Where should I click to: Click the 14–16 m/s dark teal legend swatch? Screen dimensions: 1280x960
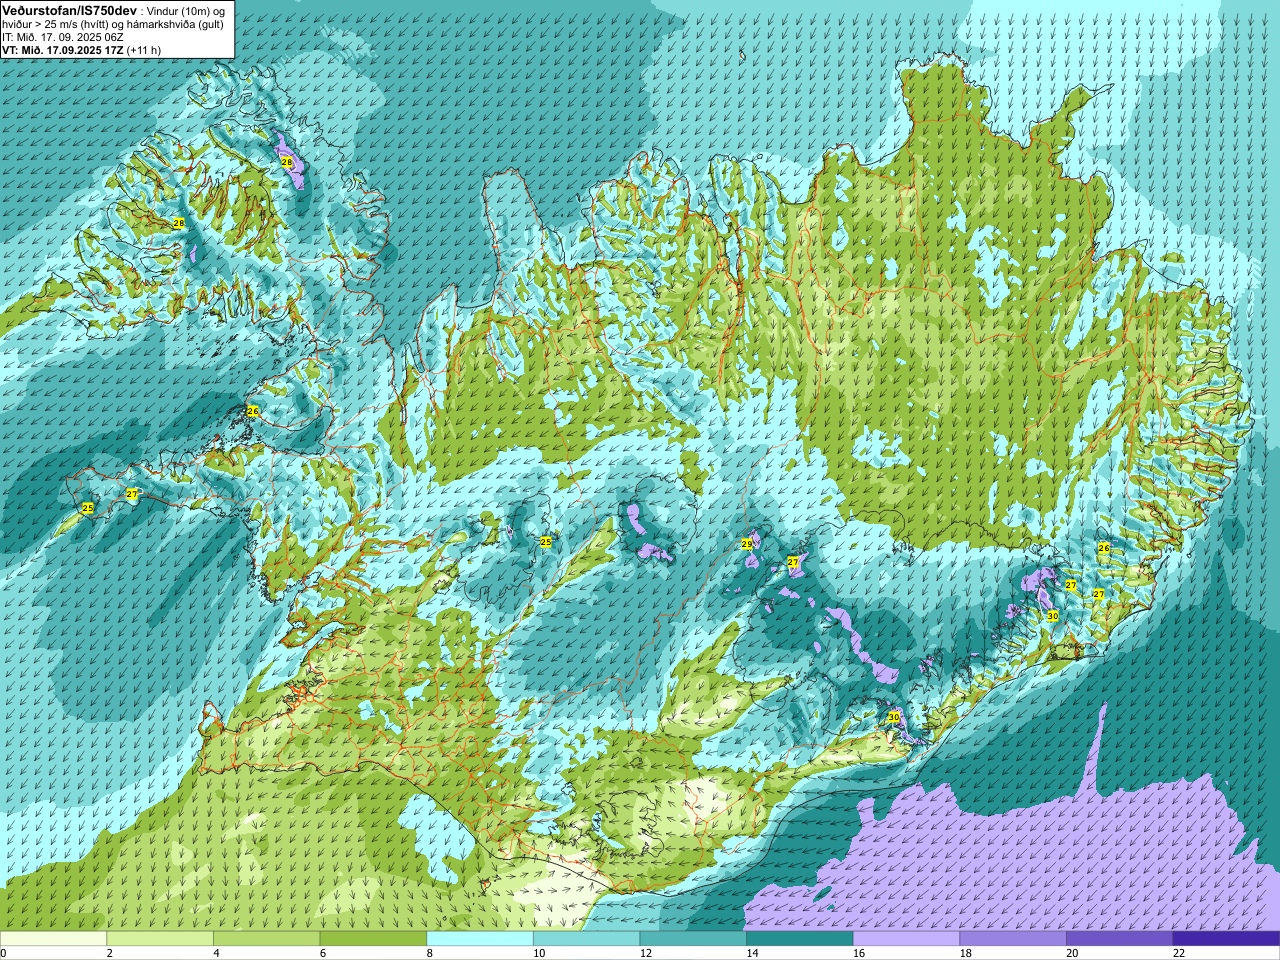[799, 938]
